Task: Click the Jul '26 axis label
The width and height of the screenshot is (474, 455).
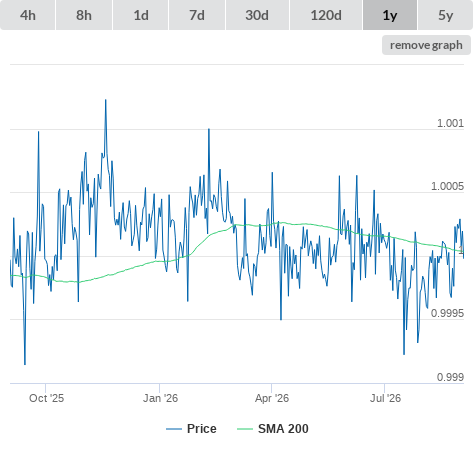Action: coord(385,398)
